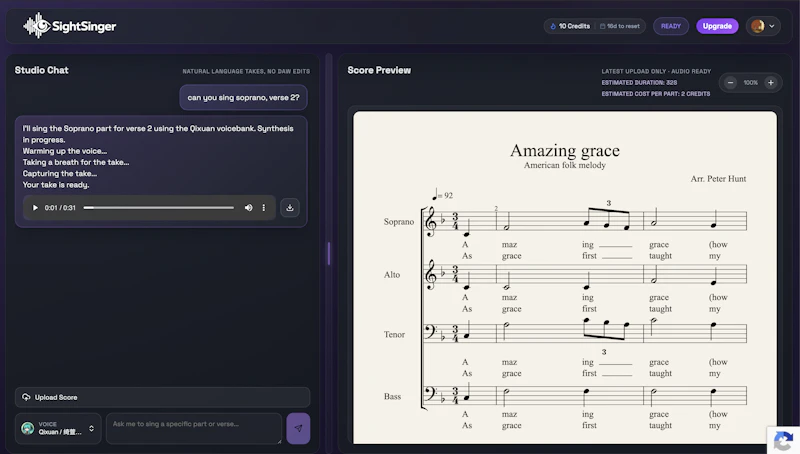Image resolution: width=800 pixels, height=454 pixels.
Task: Focus the 'Ask me to sing' input
Action: [x=194, y=428]
